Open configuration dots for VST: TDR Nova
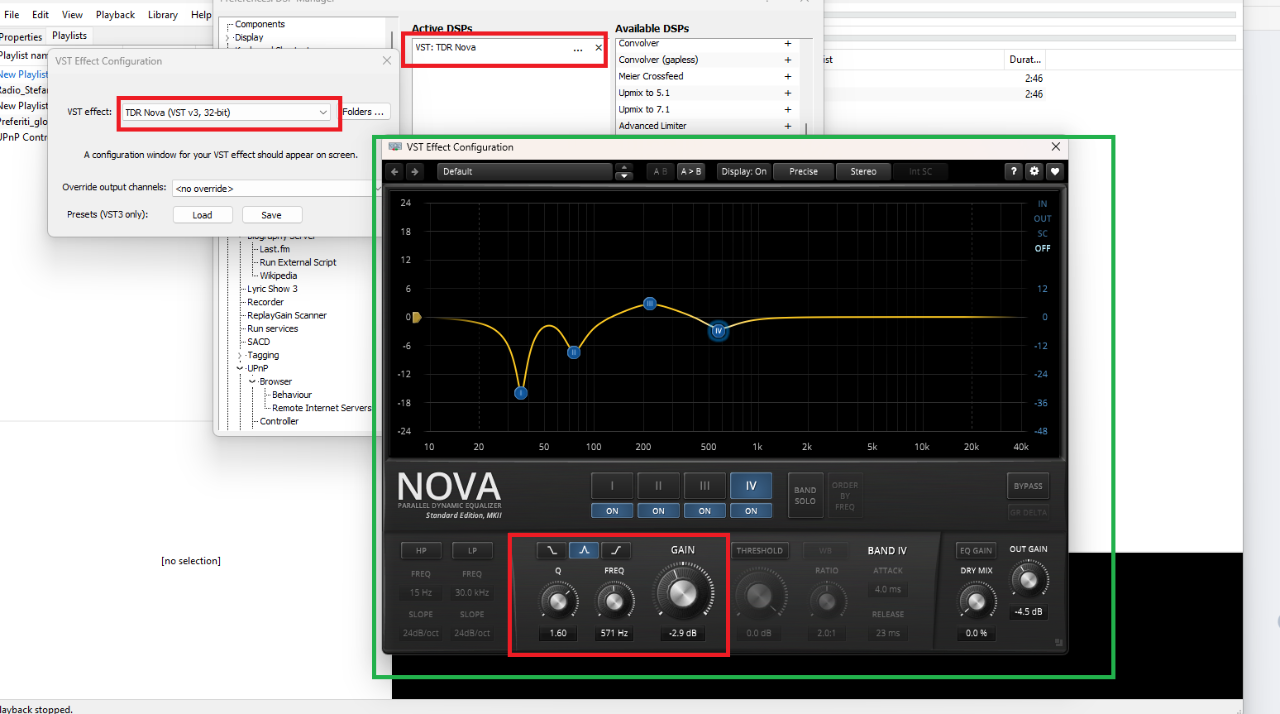The width and height of the screenshot is (1280, 714). click(x=578, y=48)
